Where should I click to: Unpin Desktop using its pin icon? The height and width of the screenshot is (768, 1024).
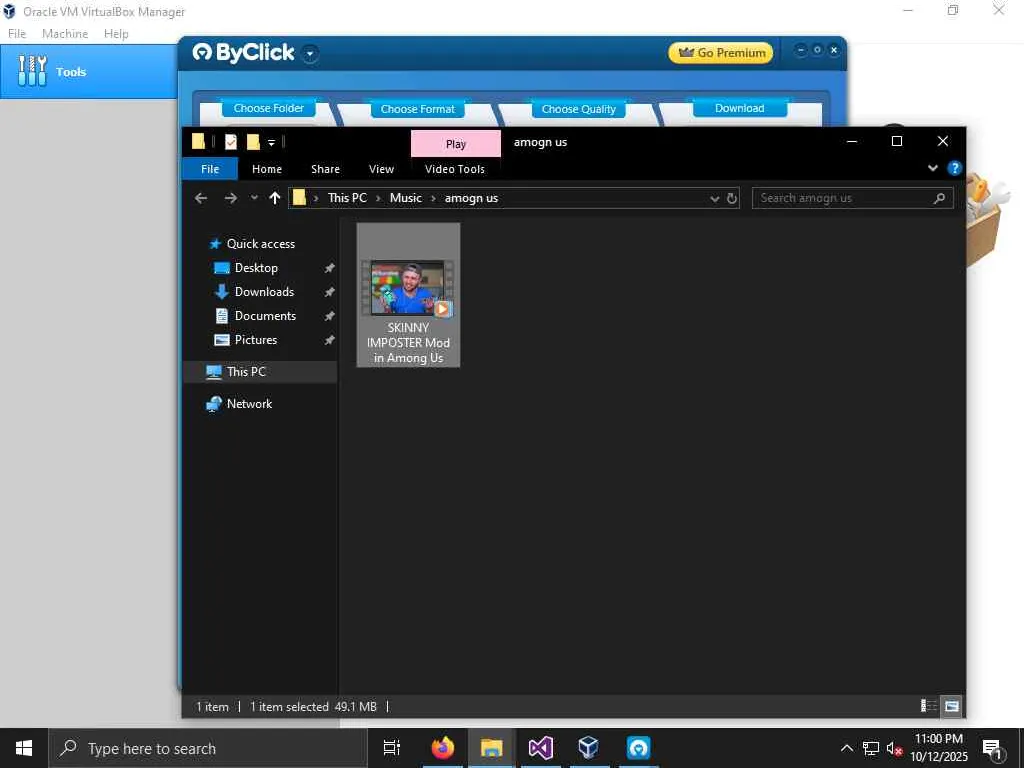[329, 268]
